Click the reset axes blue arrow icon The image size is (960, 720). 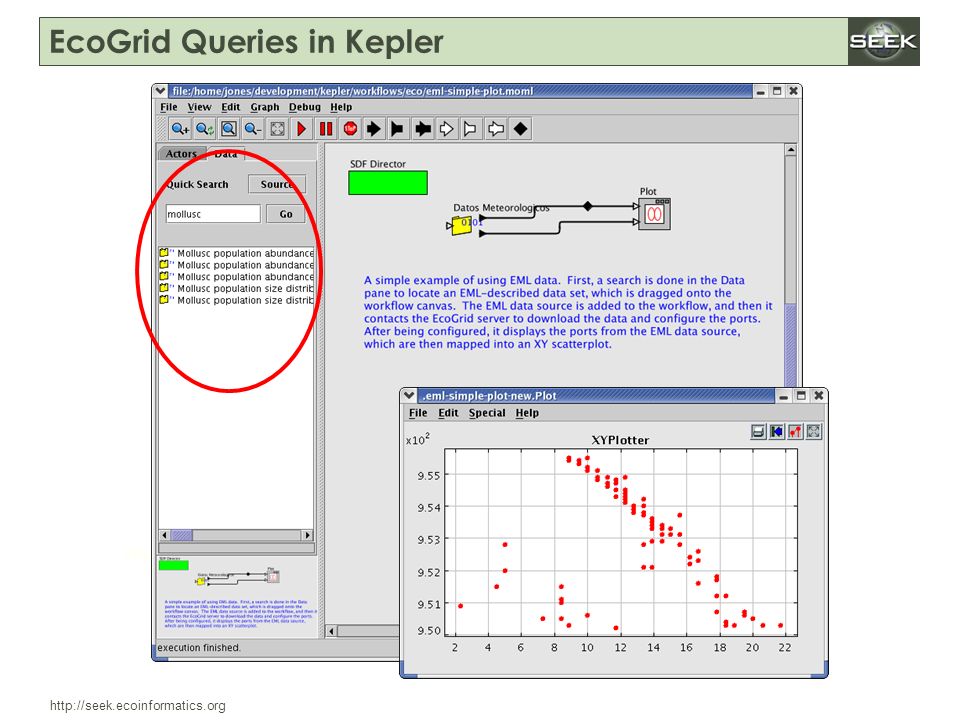(776, 432)
